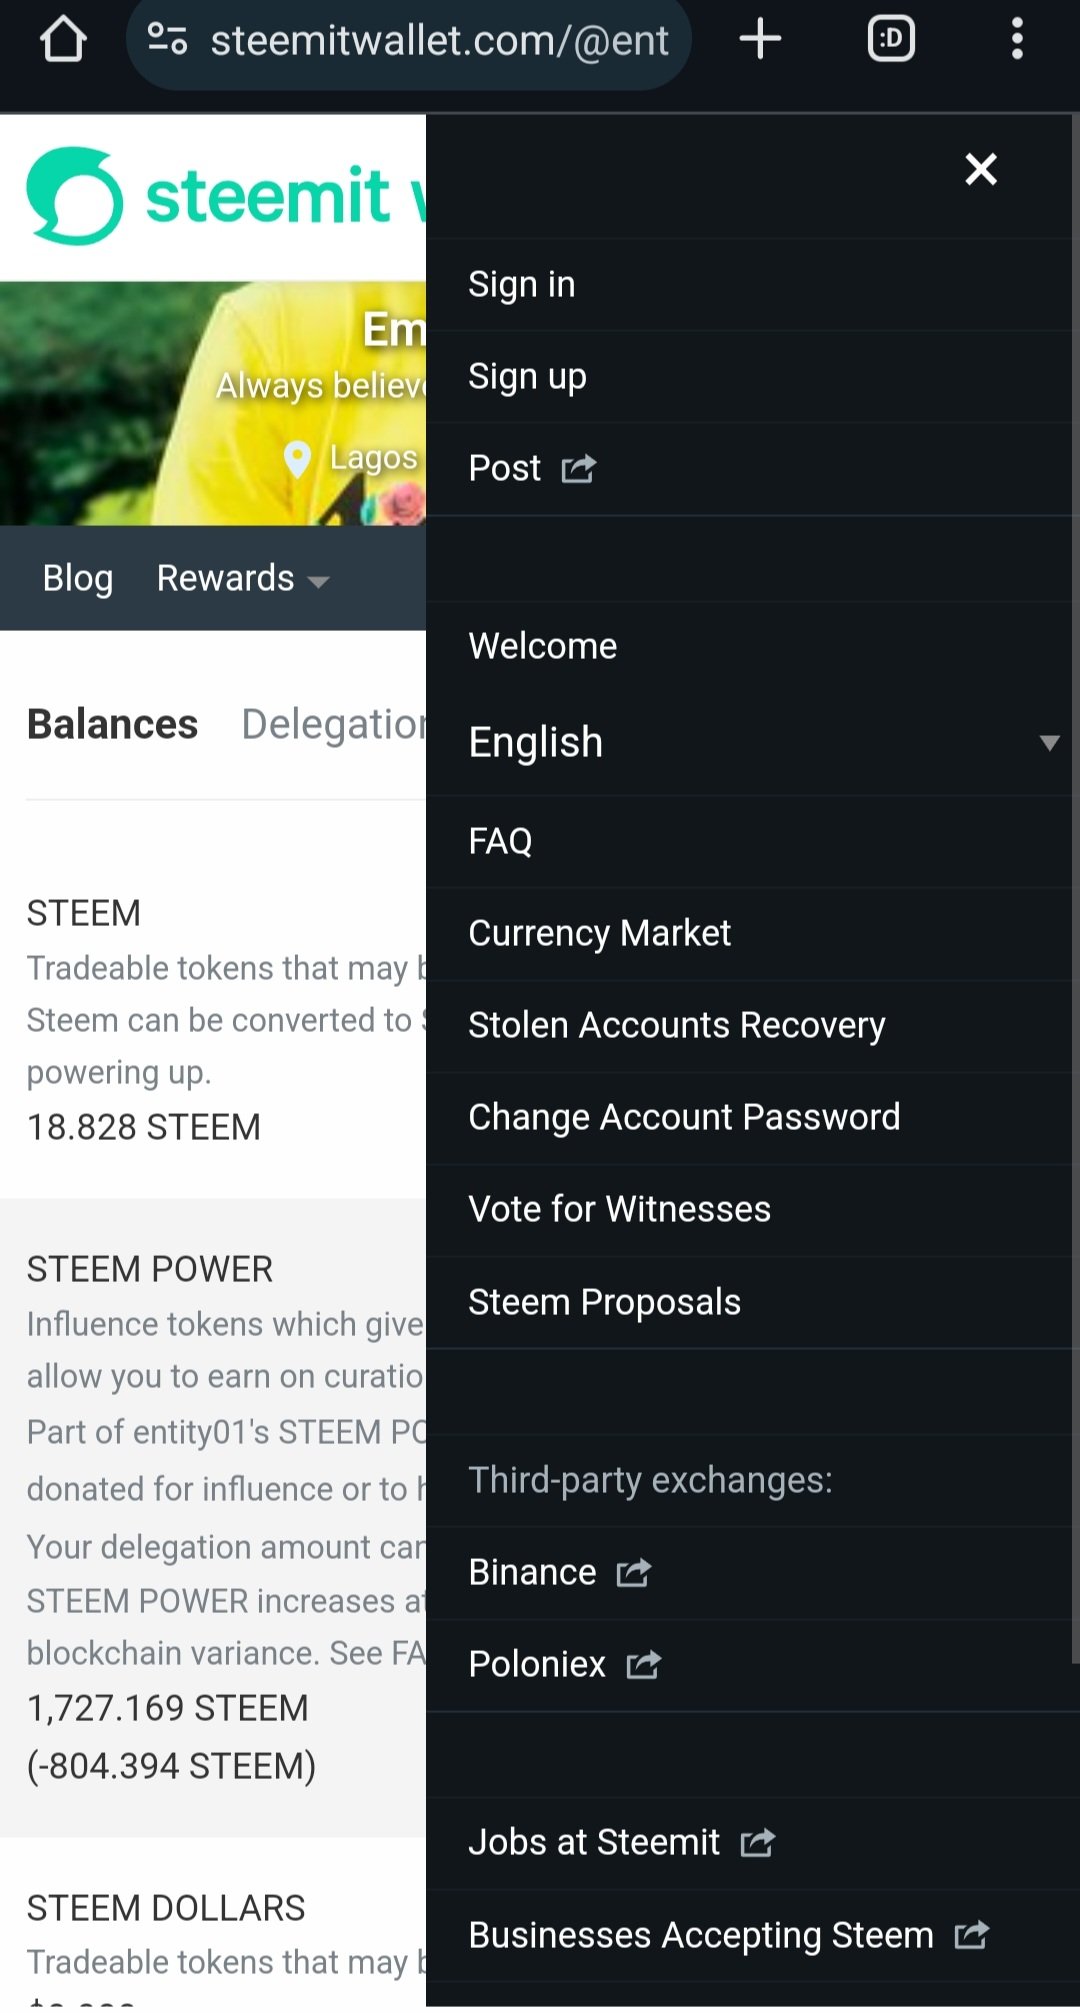Open a new tab with plus icon
Screen dimensions: 1080x2013
[760, 39]
